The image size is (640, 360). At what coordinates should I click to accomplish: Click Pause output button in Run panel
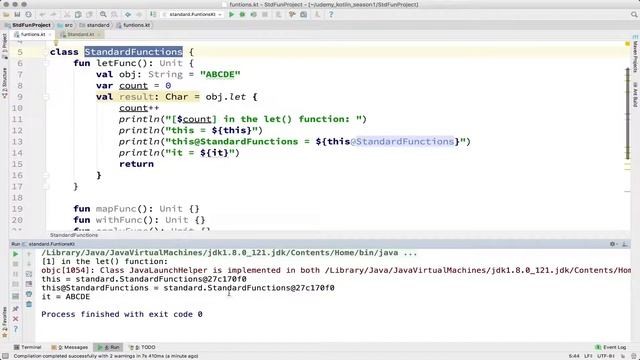[16, 274]
